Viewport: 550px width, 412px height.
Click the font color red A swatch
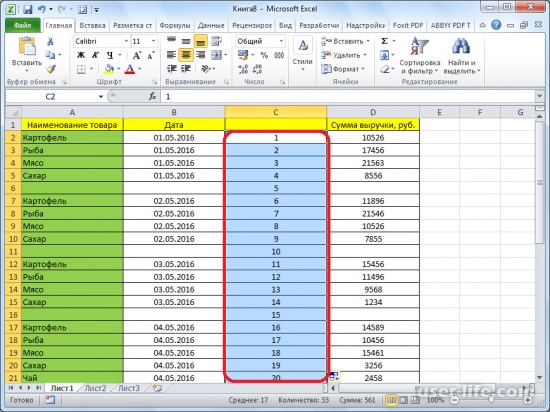(130, 69)
